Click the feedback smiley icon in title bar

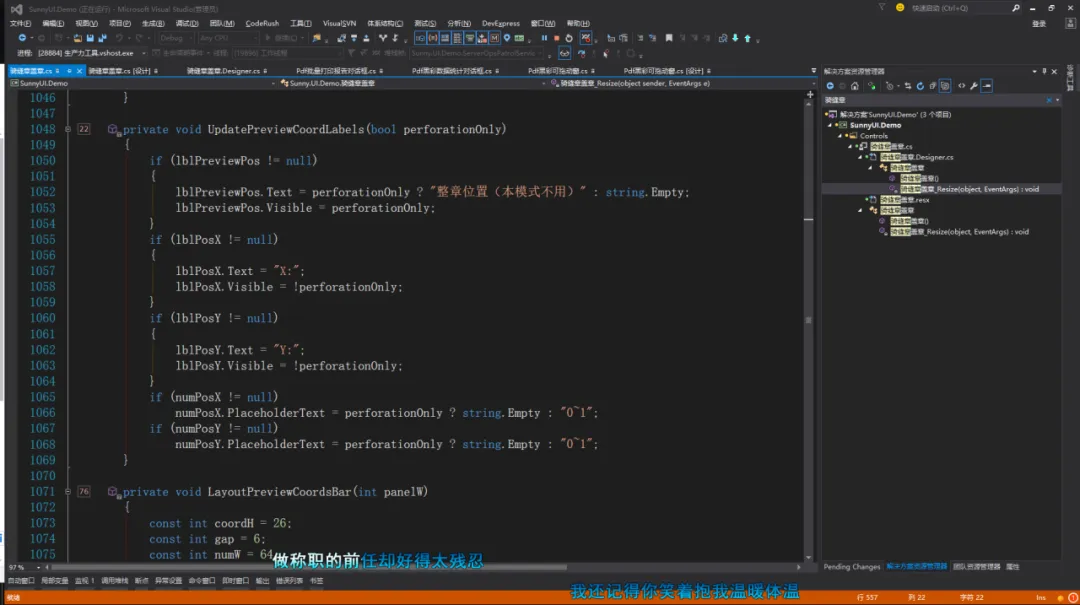click(x=900, y=8)
